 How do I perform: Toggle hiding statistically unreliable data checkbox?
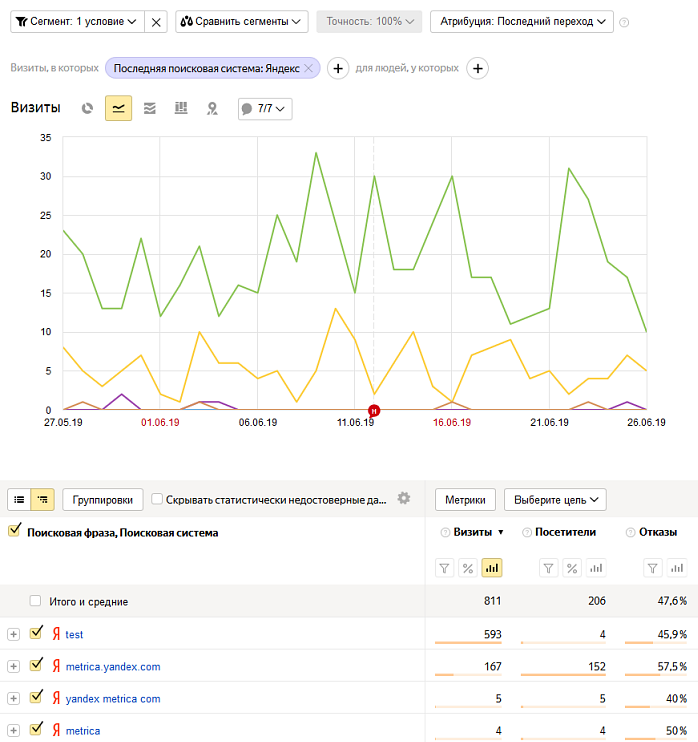tap(157, 499)
